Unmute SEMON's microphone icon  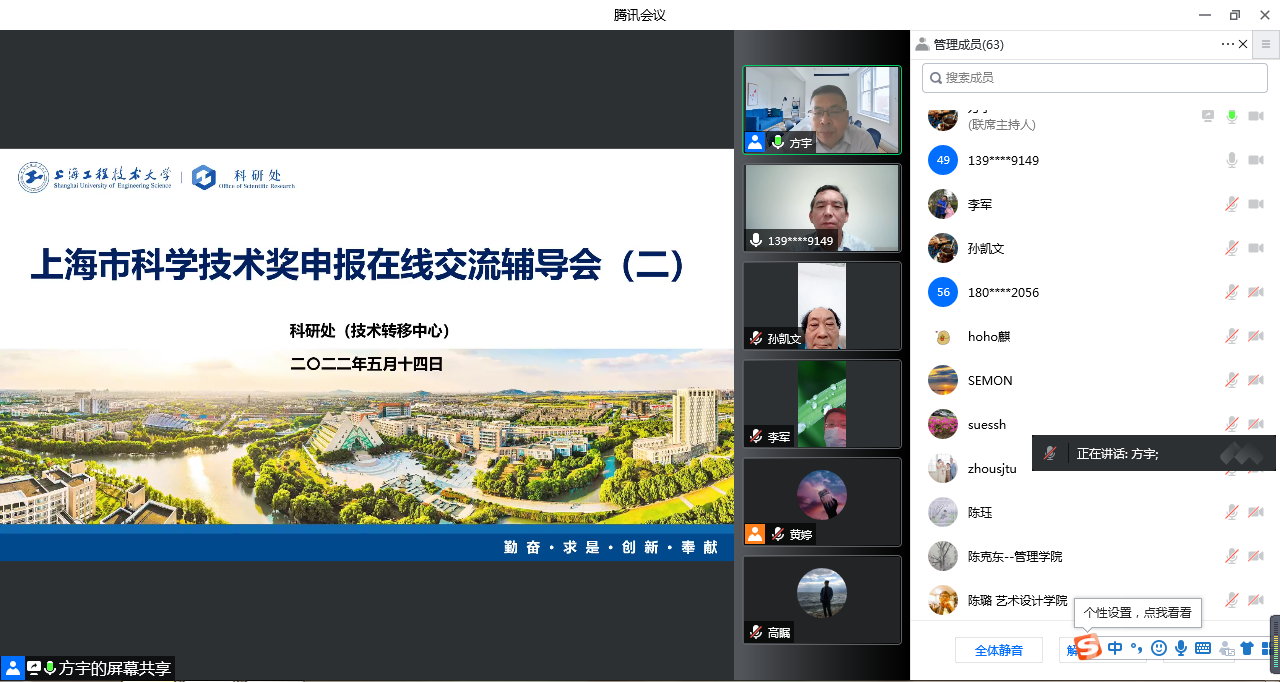pos(1232,380)
